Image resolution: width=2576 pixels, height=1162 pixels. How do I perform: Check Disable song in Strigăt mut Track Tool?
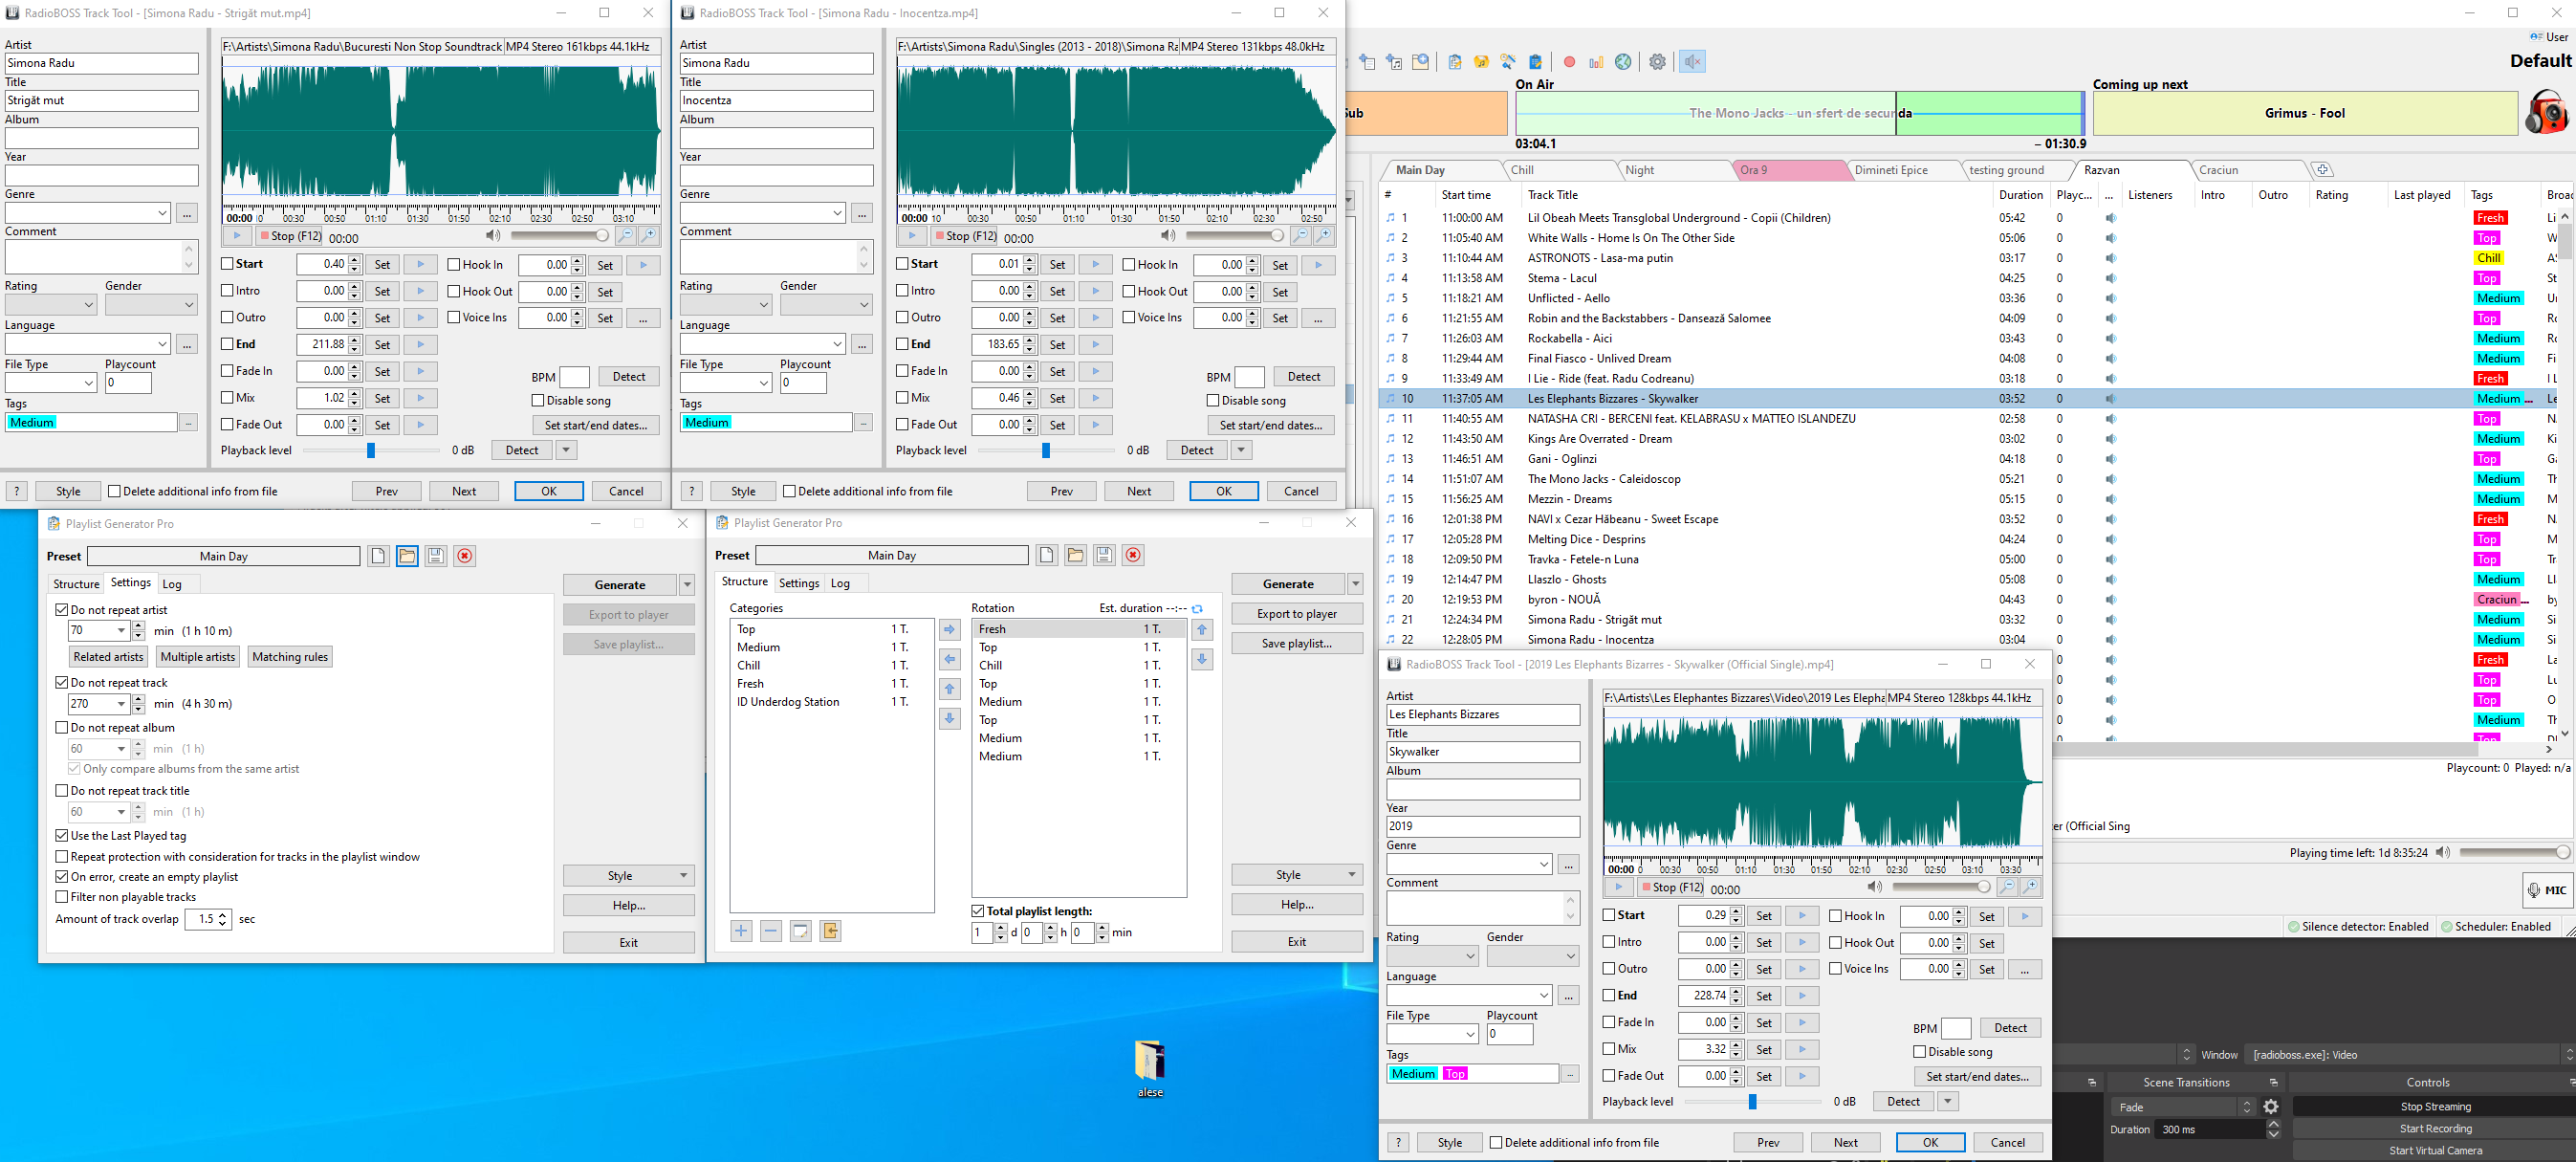[538, 400]
